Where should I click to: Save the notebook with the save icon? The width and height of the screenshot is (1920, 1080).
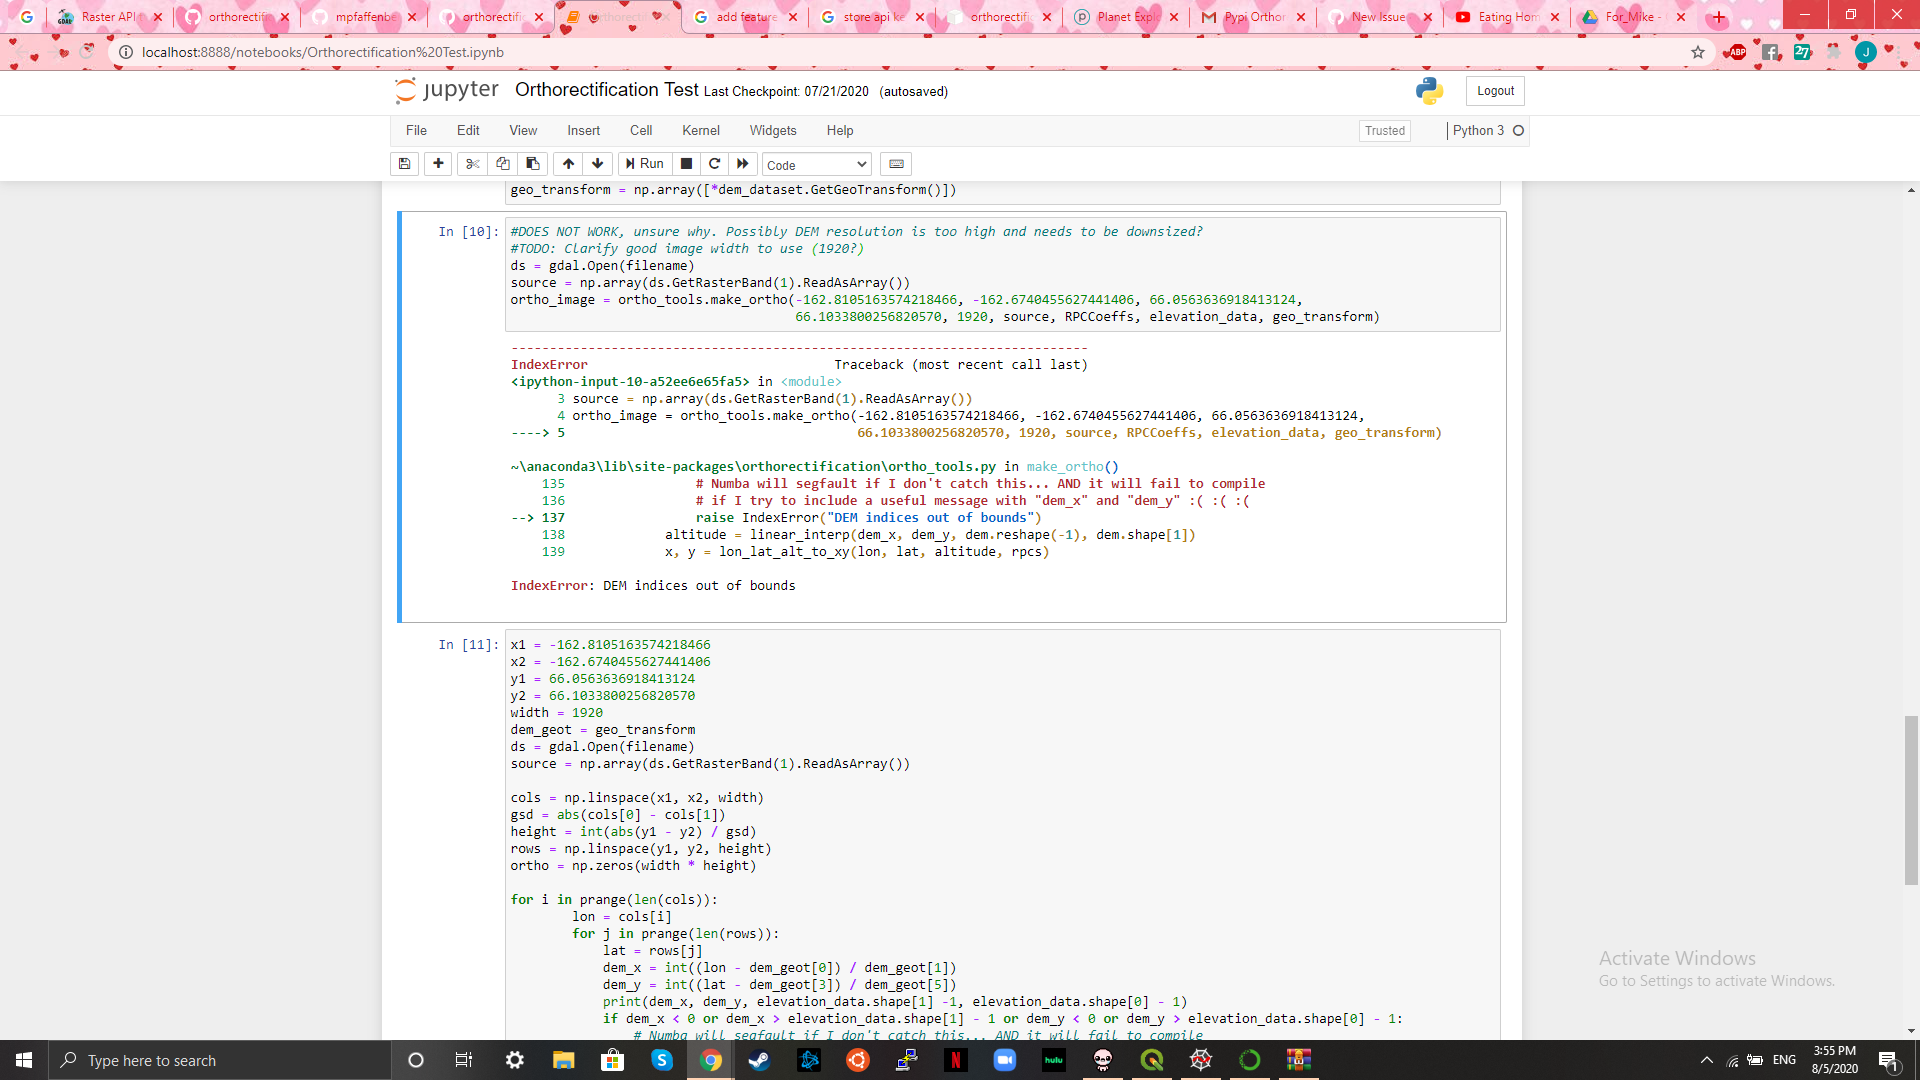[x=404, y=163]
